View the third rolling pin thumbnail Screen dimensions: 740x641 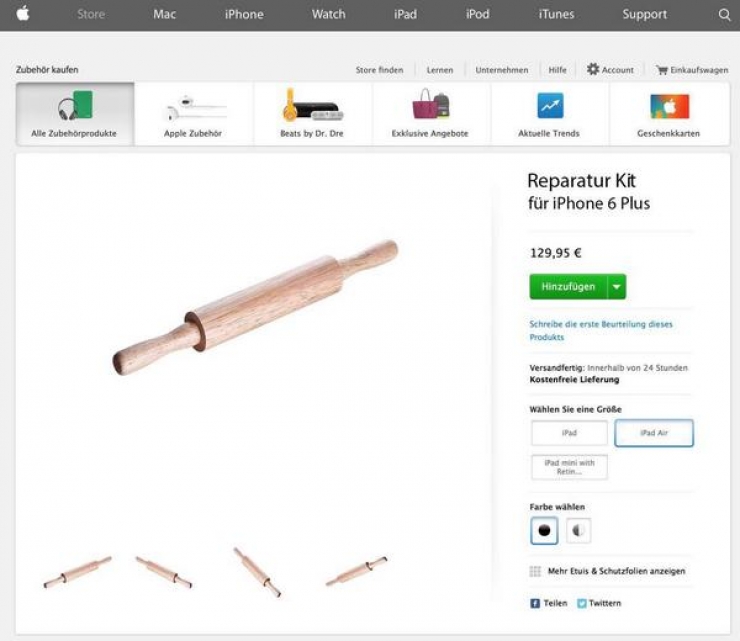[257, 572]
